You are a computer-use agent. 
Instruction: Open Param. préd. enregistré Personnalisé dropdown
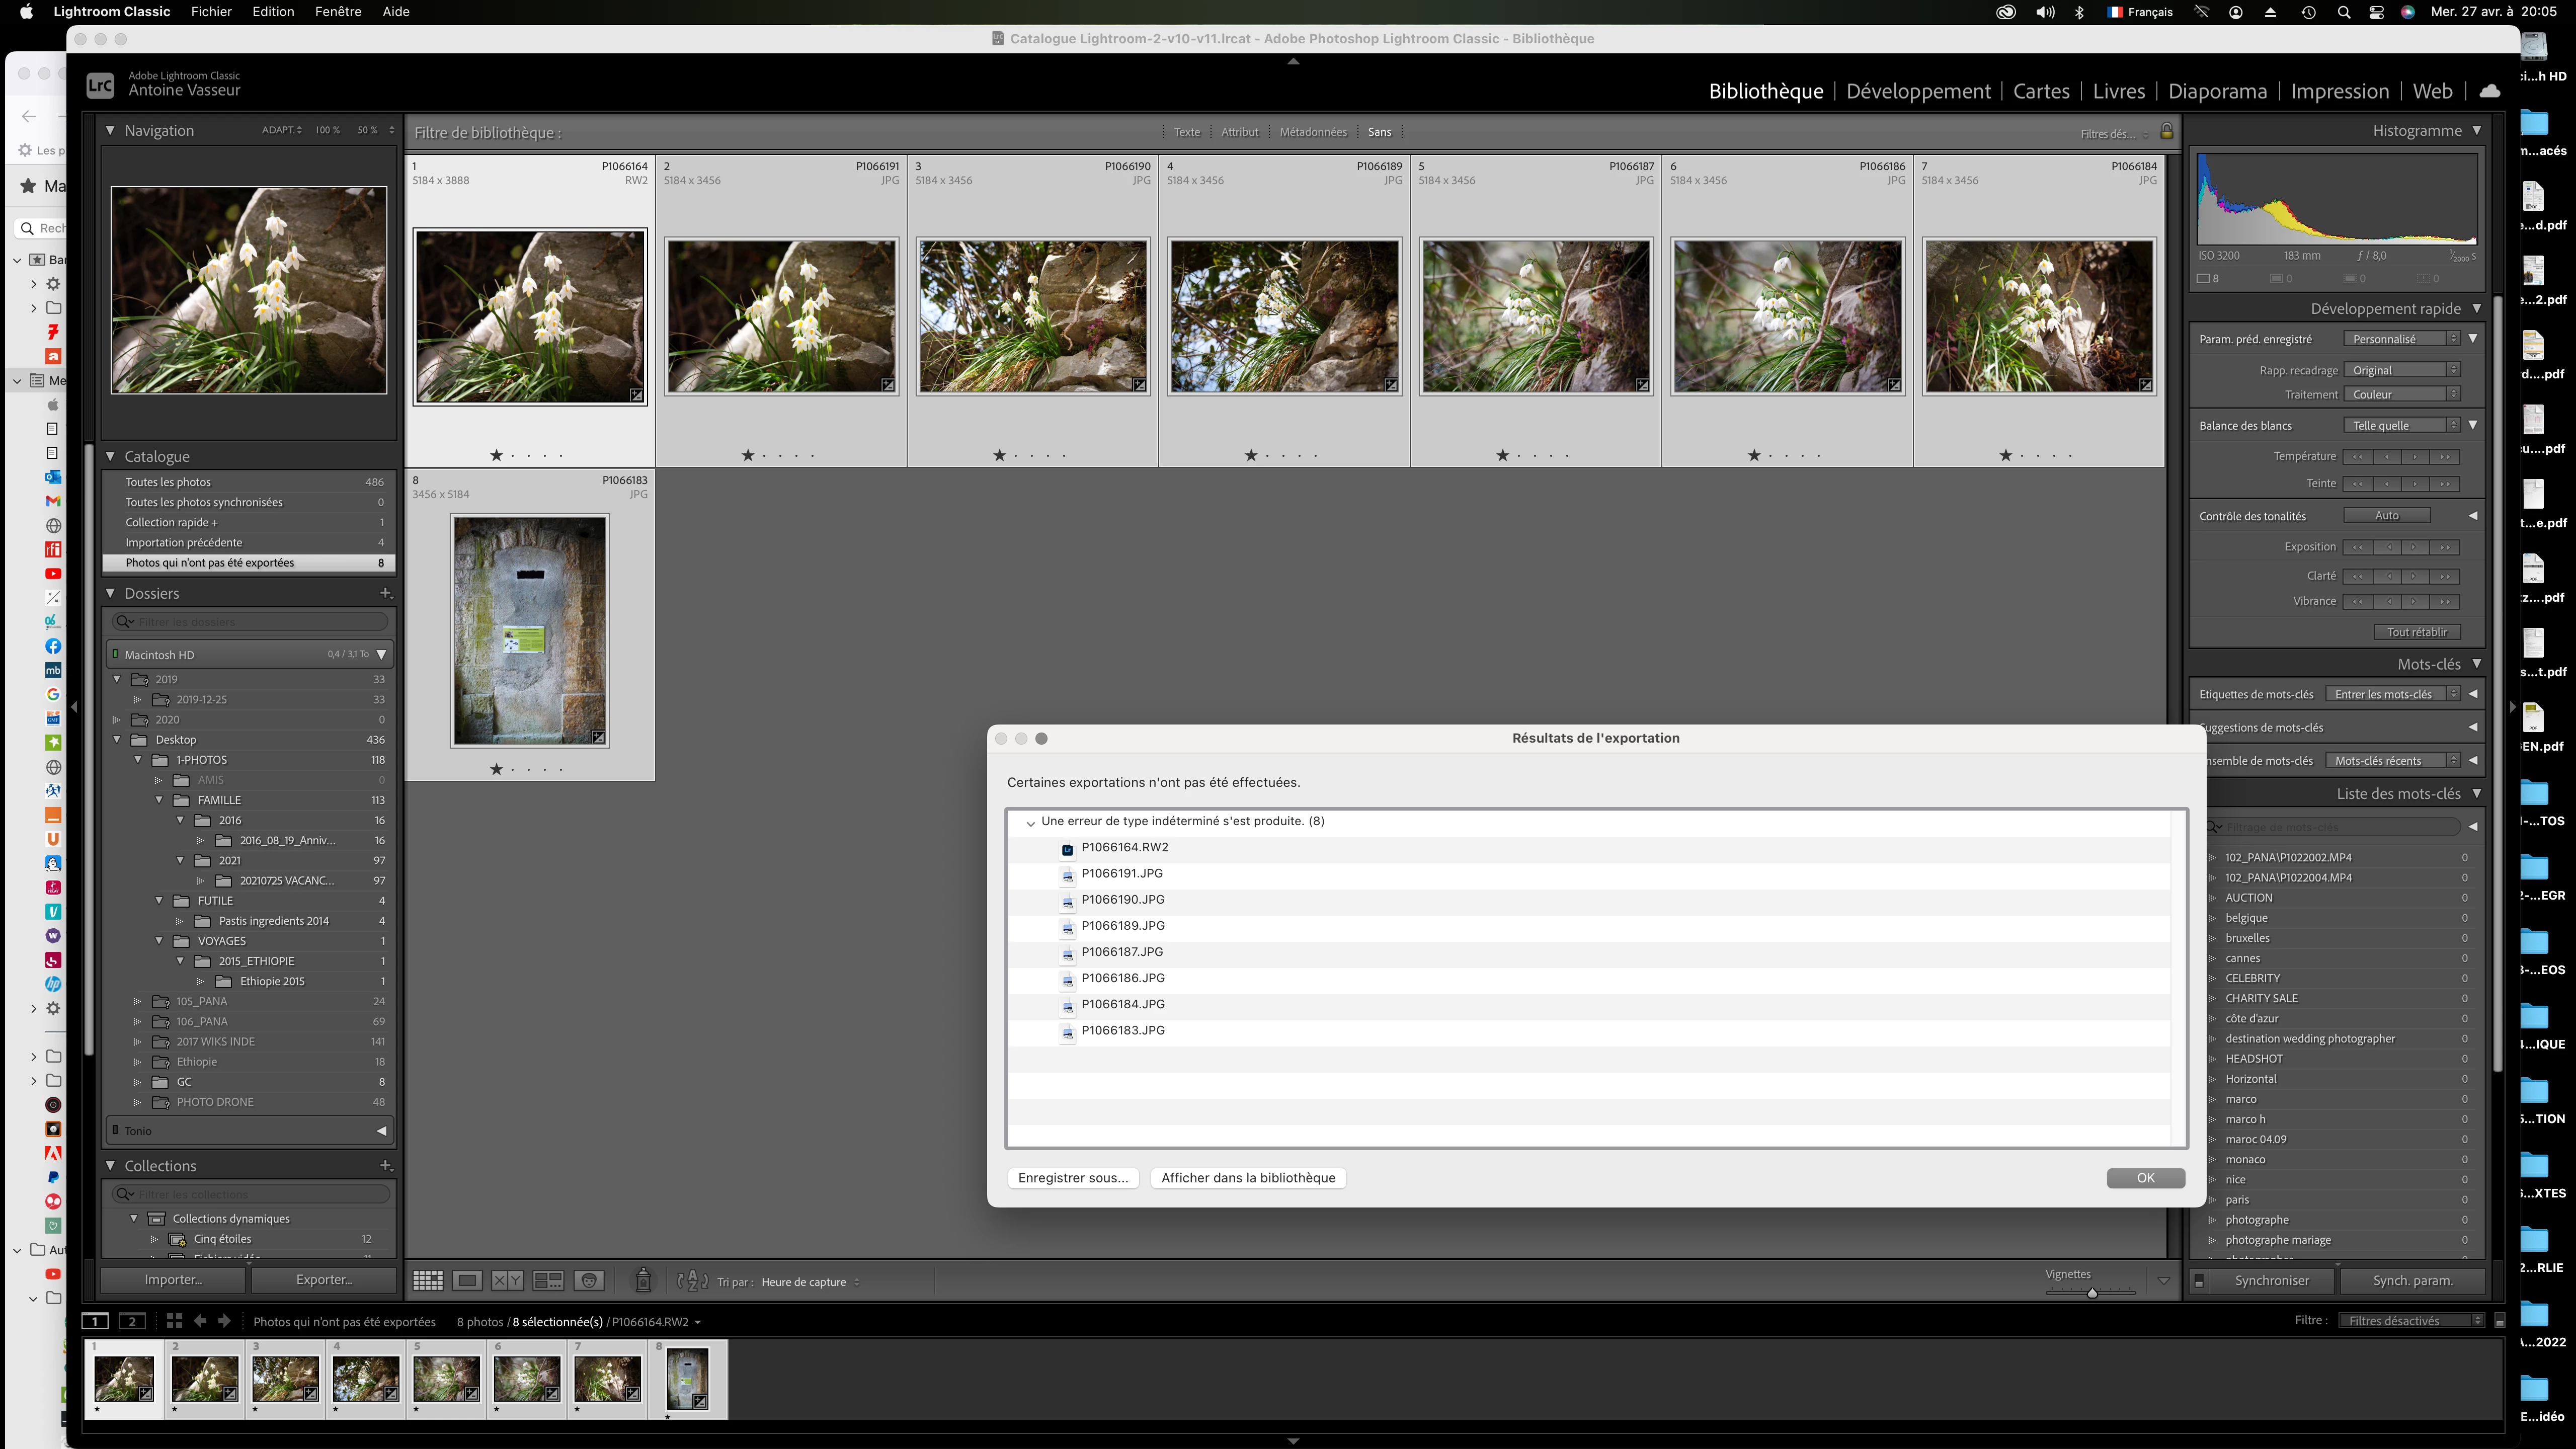[2401, 339]
